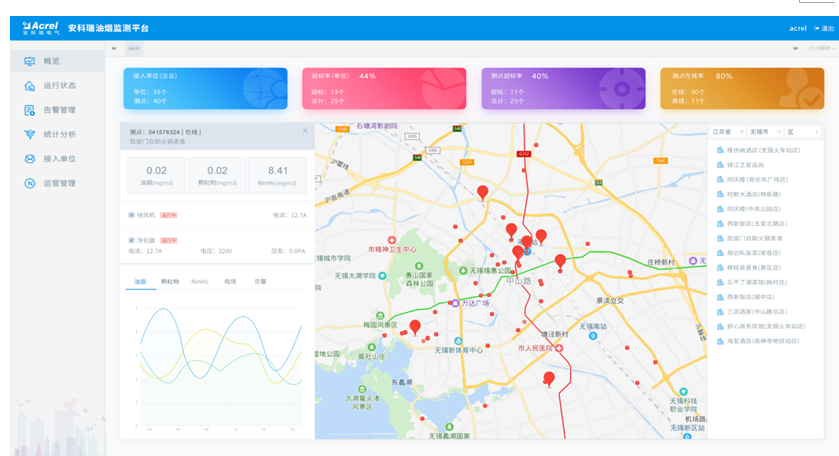Click the 统计分析 statistics icon
Screen dimensions: 839x456
click(29, 134)
